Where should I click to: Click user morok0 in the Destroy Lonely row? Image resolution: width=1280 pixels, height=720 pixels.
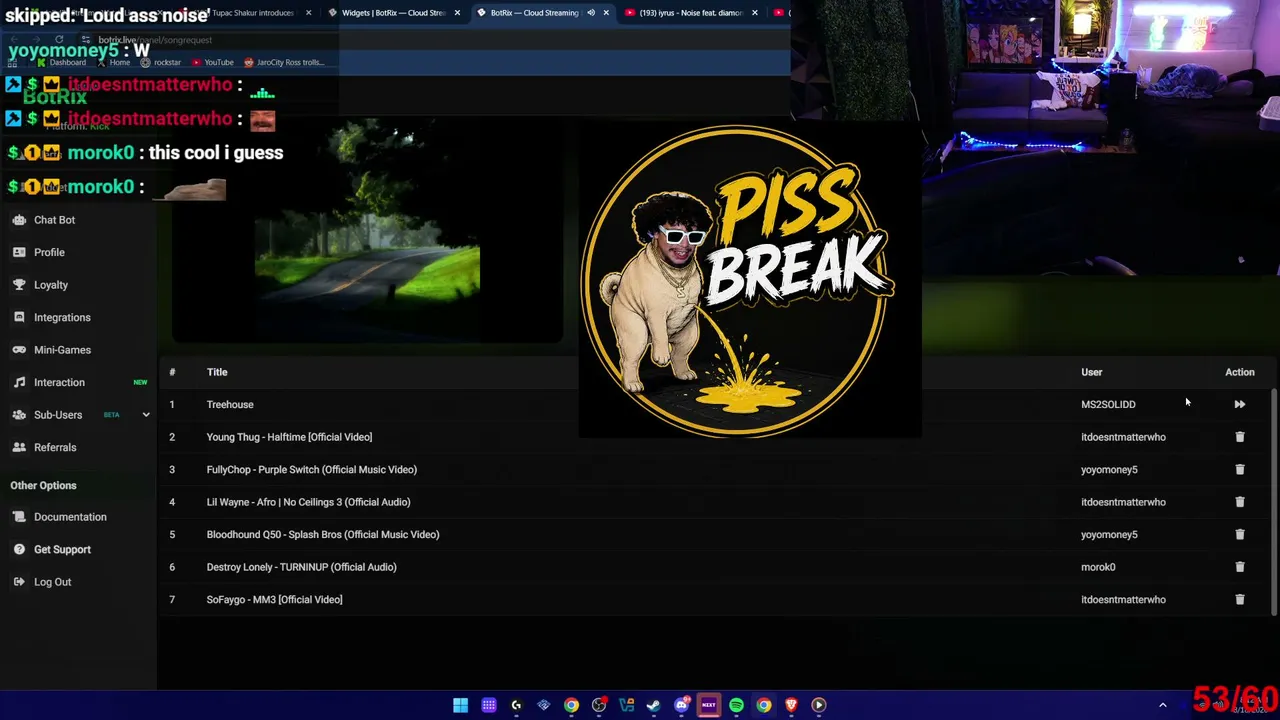click(x=1098, y=567)
